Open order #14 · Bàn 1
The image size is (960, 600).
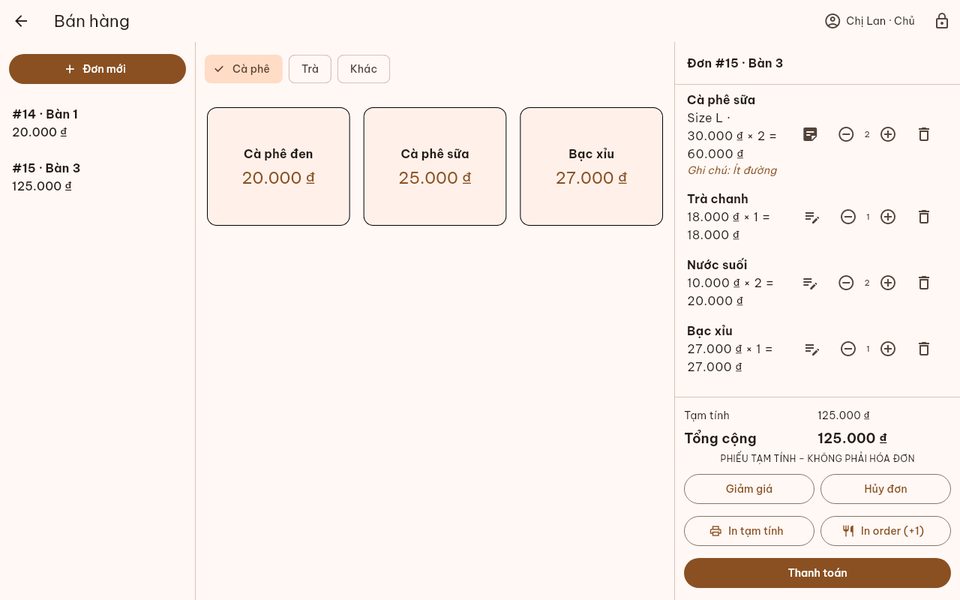(97, 123)
